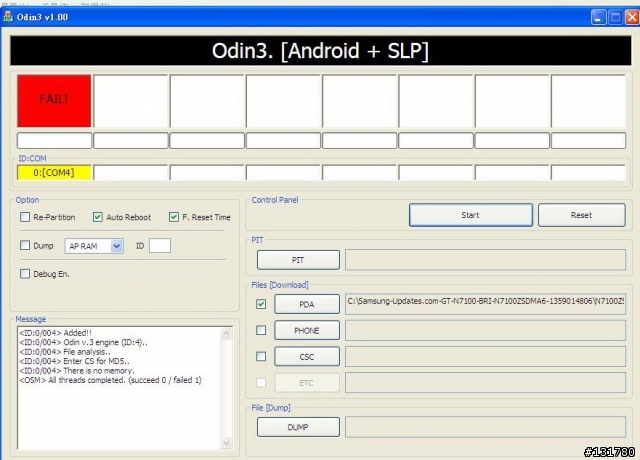
Task: Click the PDA file path field
Action: (485, 304)
